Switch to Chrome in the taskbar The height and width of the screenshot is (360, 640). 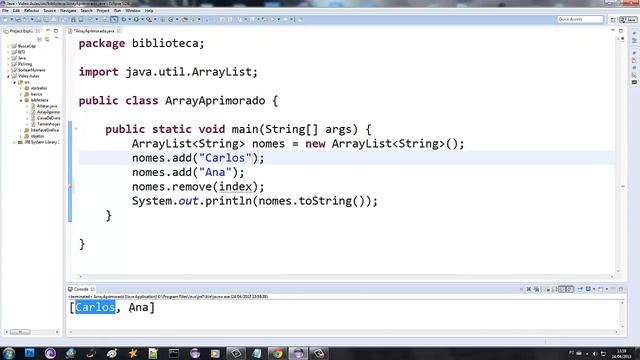pyautogui.click(x=277, y=353)
